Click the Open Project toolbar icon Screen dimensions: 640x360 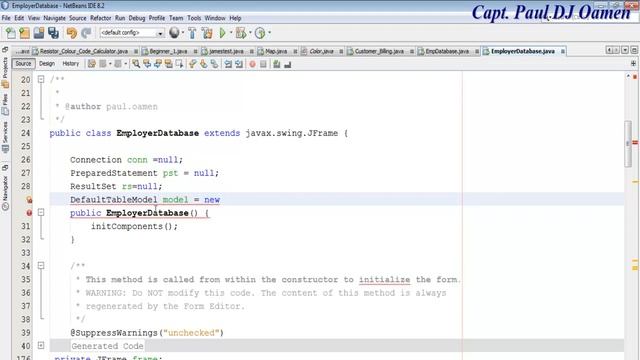click(x=39, y=33)
